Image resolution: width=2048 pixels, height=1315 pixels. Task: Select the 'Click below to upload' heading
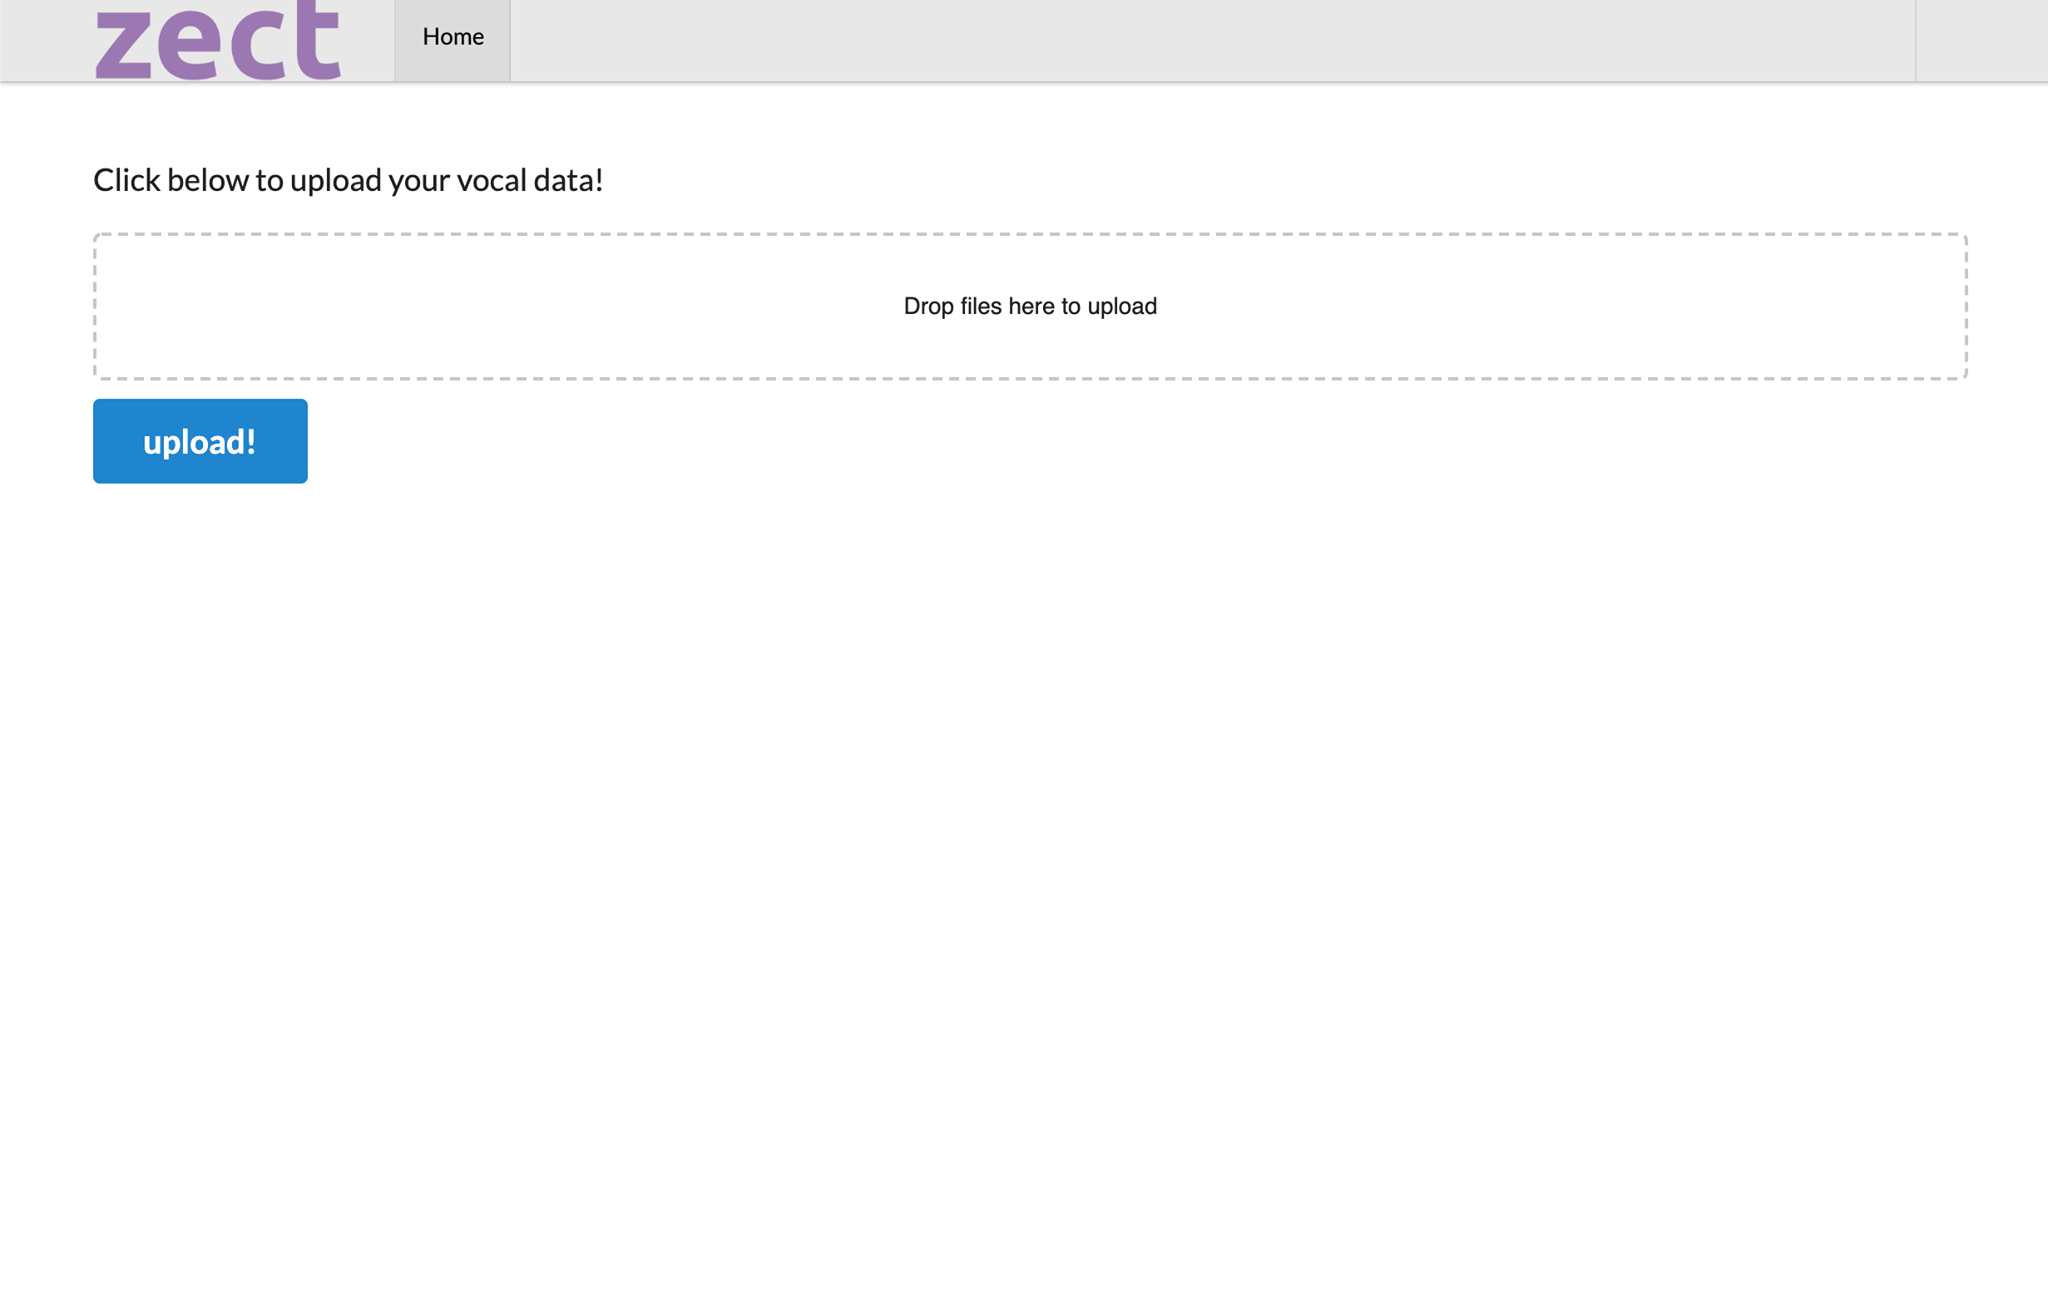348,180
